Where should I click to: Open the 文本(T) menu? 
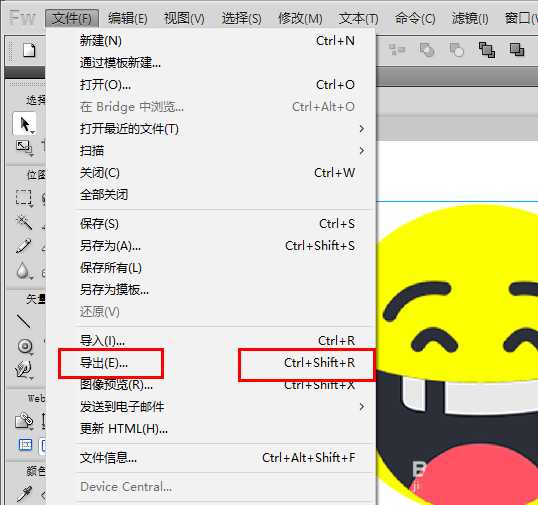tap(359, 18)
